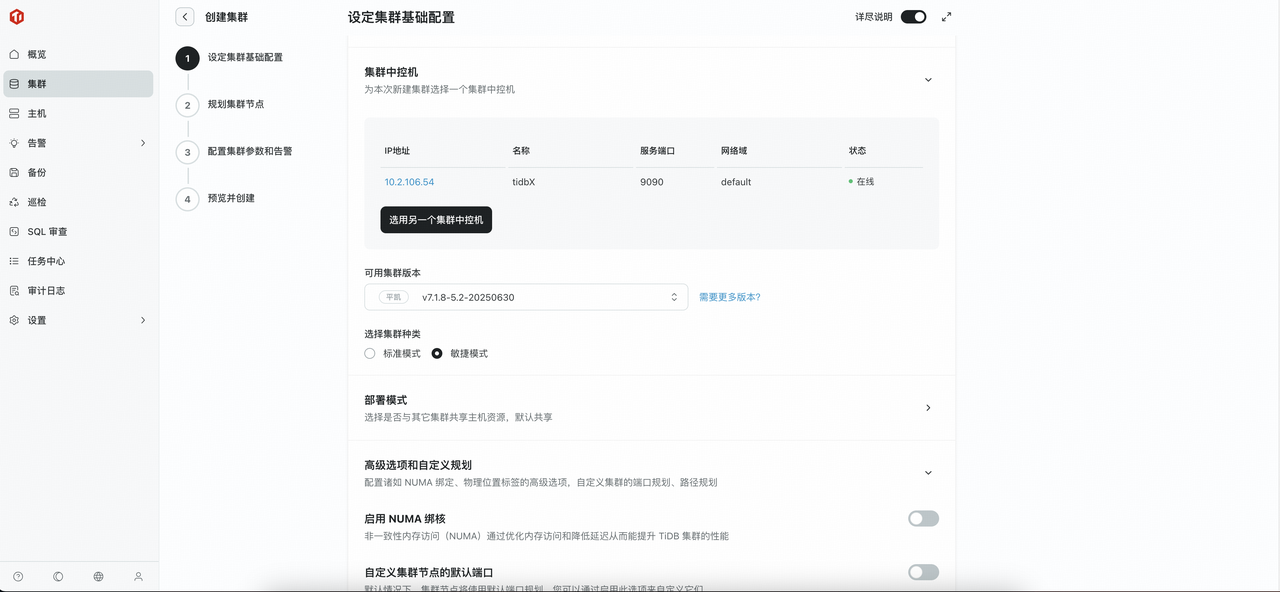Image resolution: width=1280 pixels, height=592 pixels.
Task: Click the fullscreen expand icon at top right
Action: (947, 17)
